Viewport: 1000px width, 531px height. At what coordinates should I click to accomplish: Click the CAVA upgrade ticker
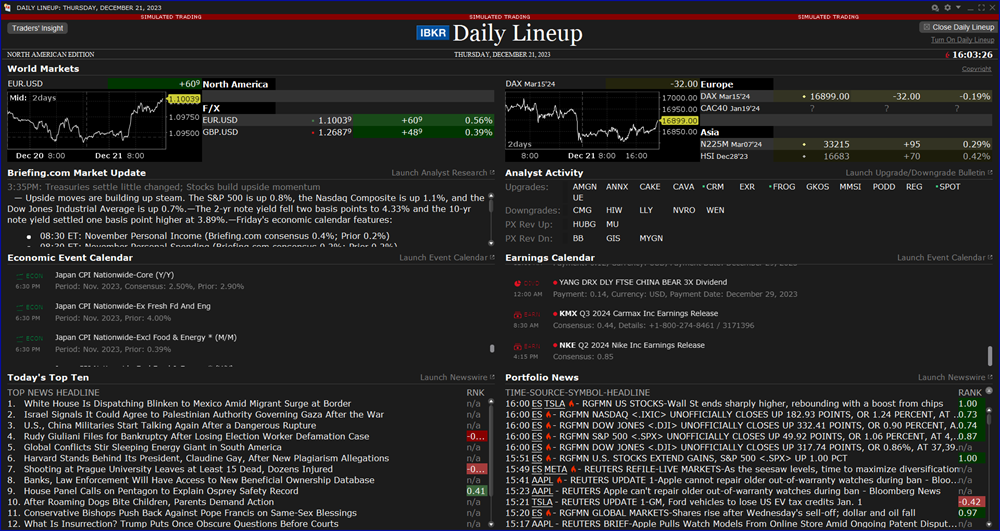click(683, 187)
